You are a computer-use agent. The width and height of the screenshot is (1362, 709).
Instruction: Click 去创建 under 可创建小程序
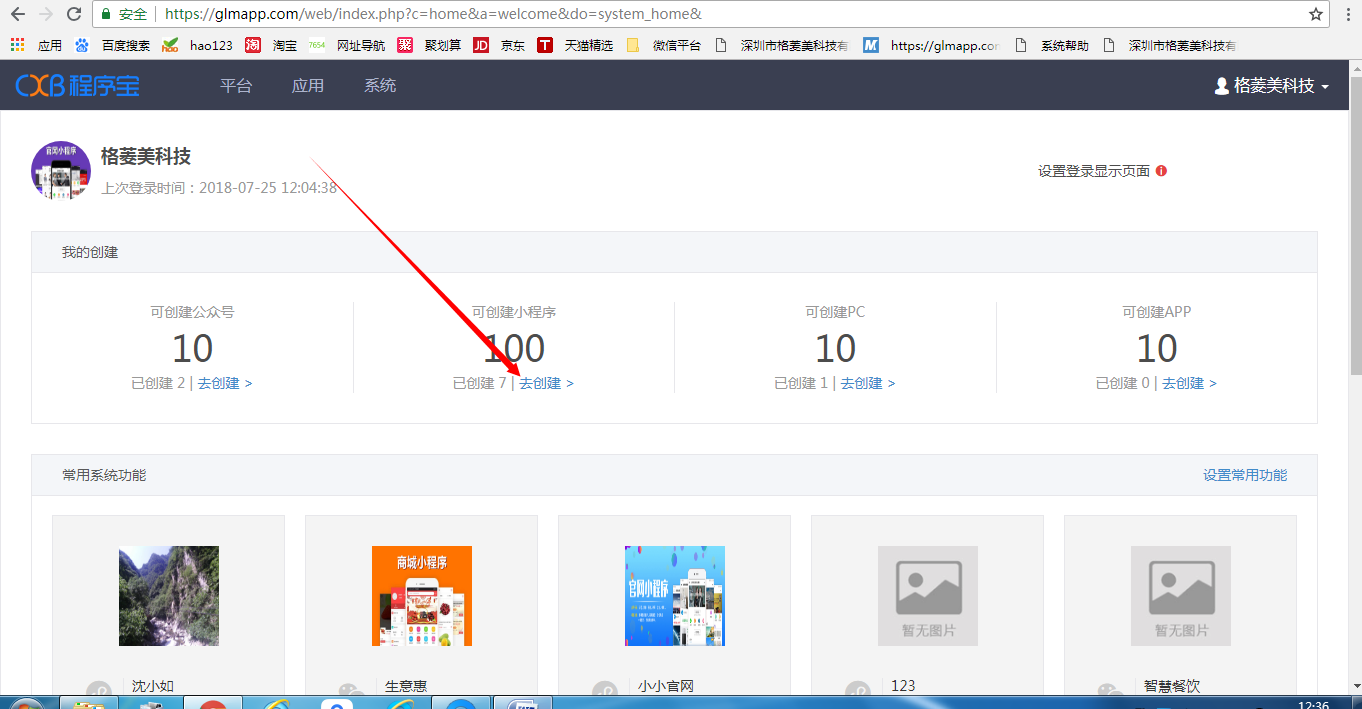[546, 383]
